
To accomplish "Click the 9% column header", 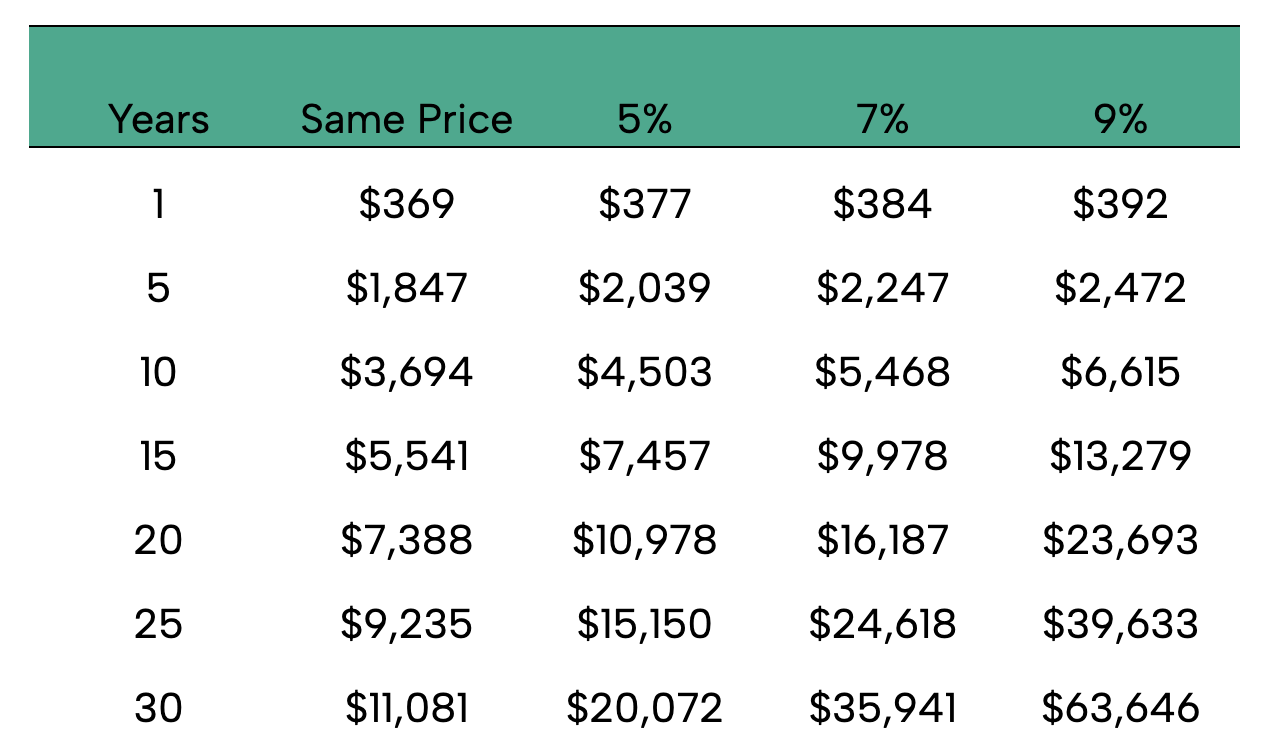I will click(x=1120, y=119).
